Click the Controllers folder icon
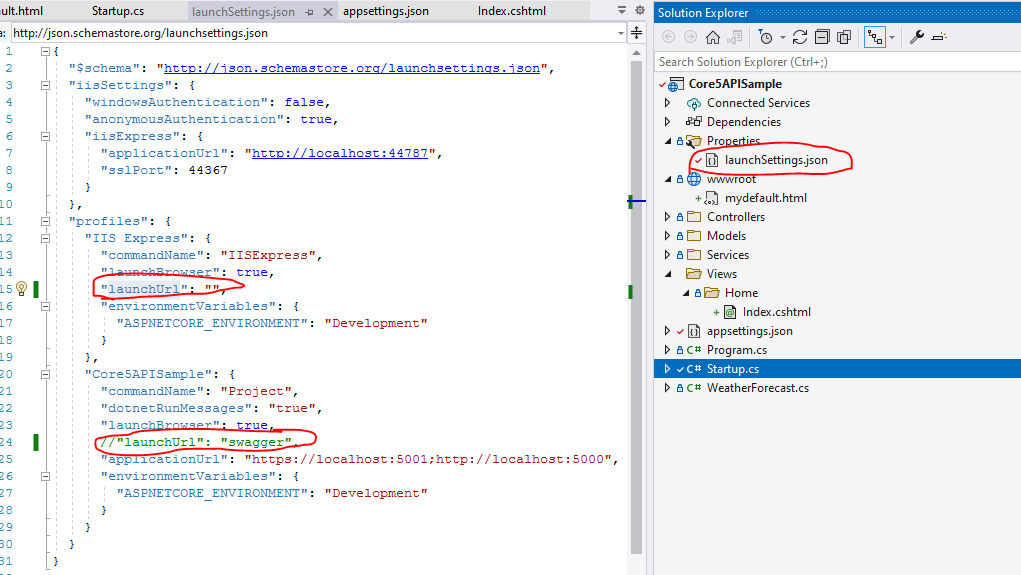1021x575 pixels. [x=694, y=217]
